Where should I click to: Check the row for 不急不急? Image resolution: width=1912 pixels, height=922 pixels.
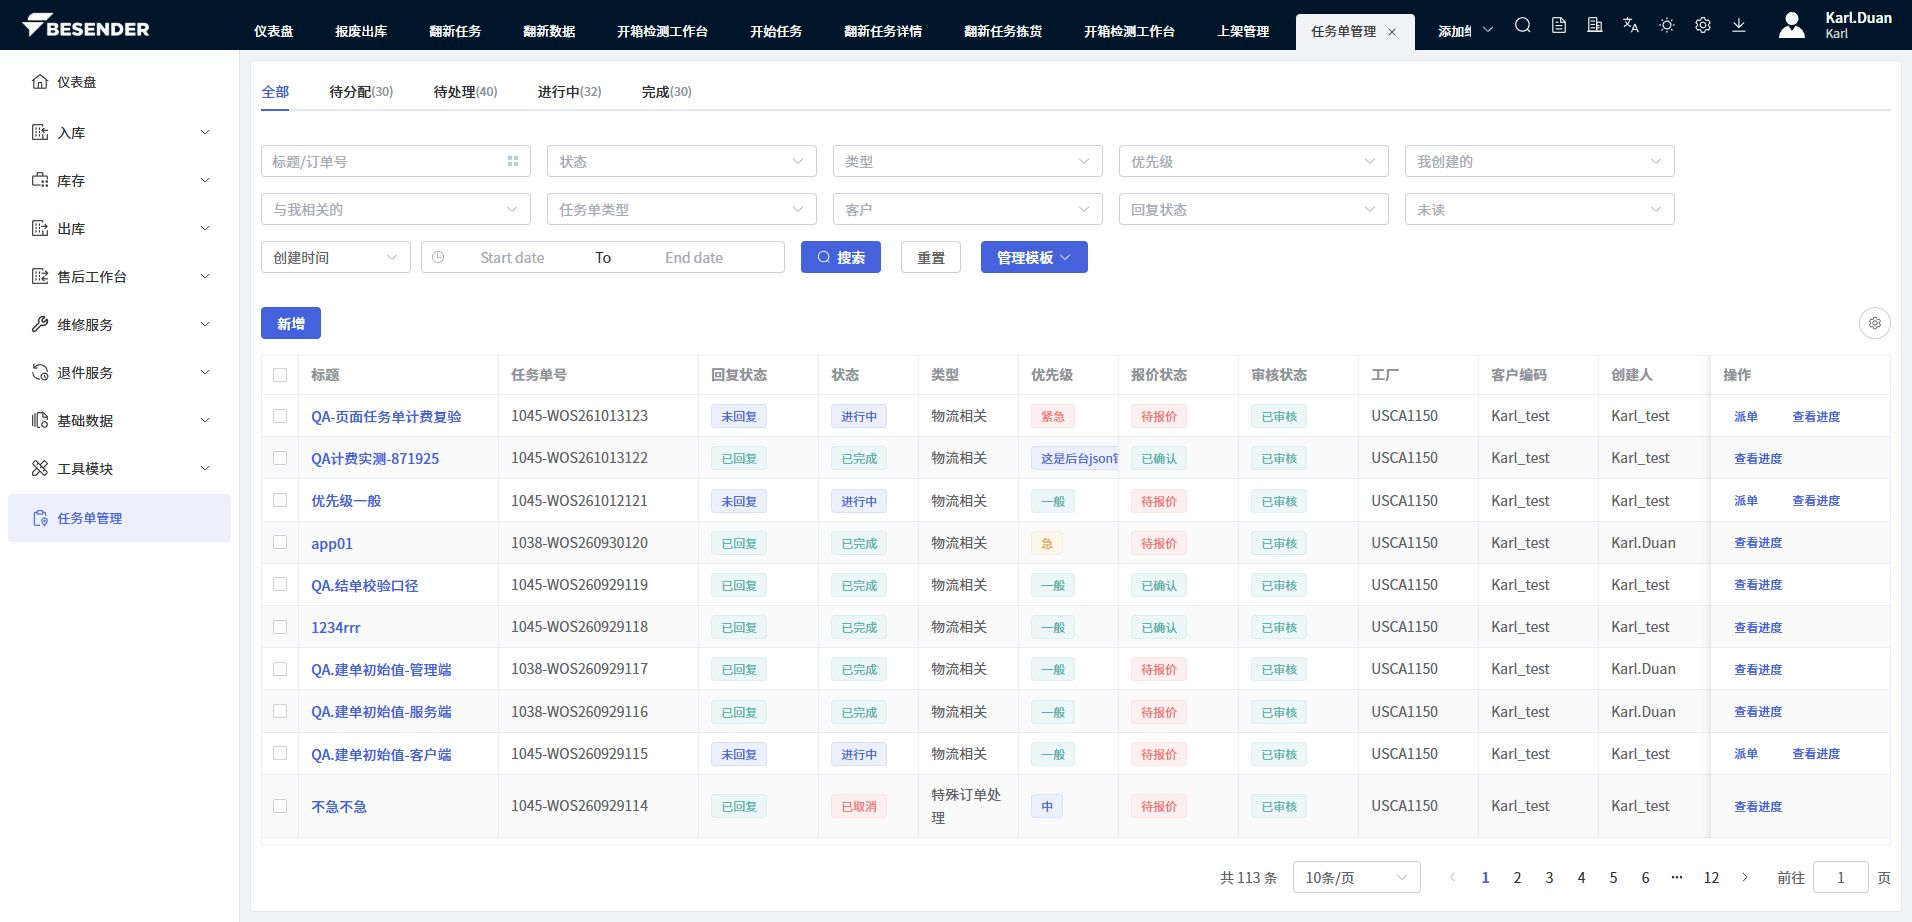(280, 806)
